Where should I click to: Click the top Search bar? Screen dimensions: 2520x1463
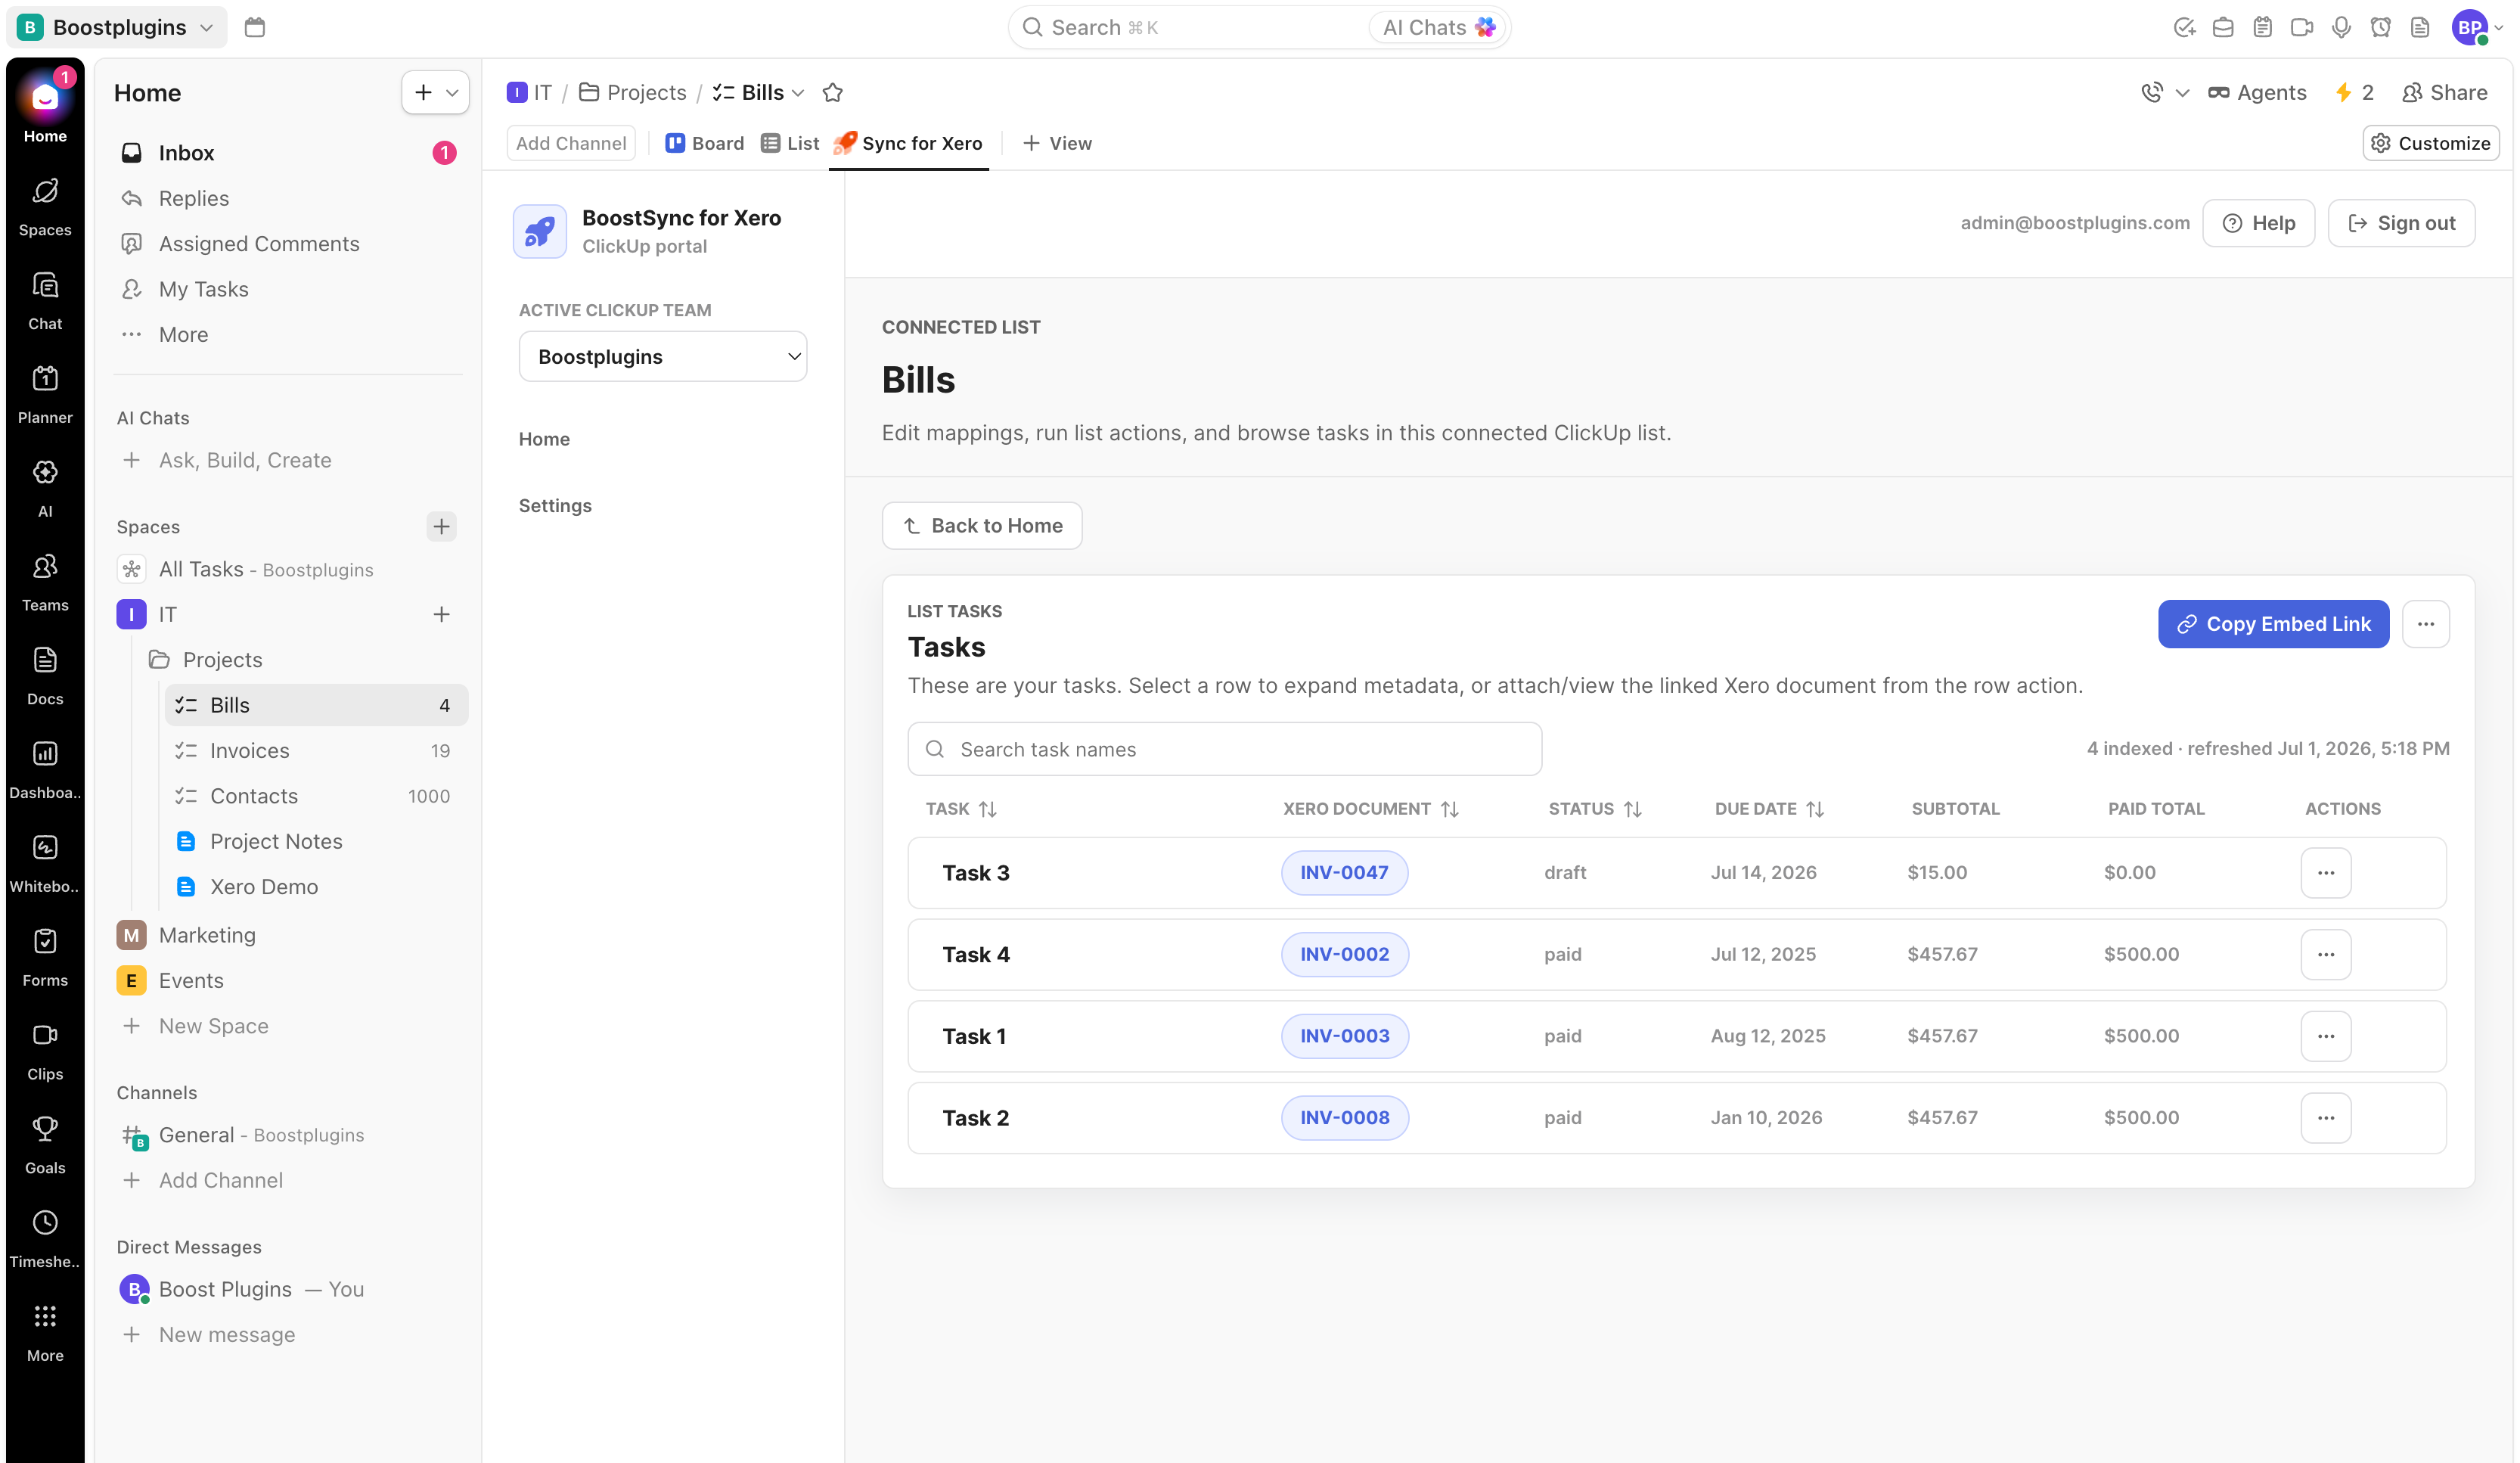(x=1187, y=27)
